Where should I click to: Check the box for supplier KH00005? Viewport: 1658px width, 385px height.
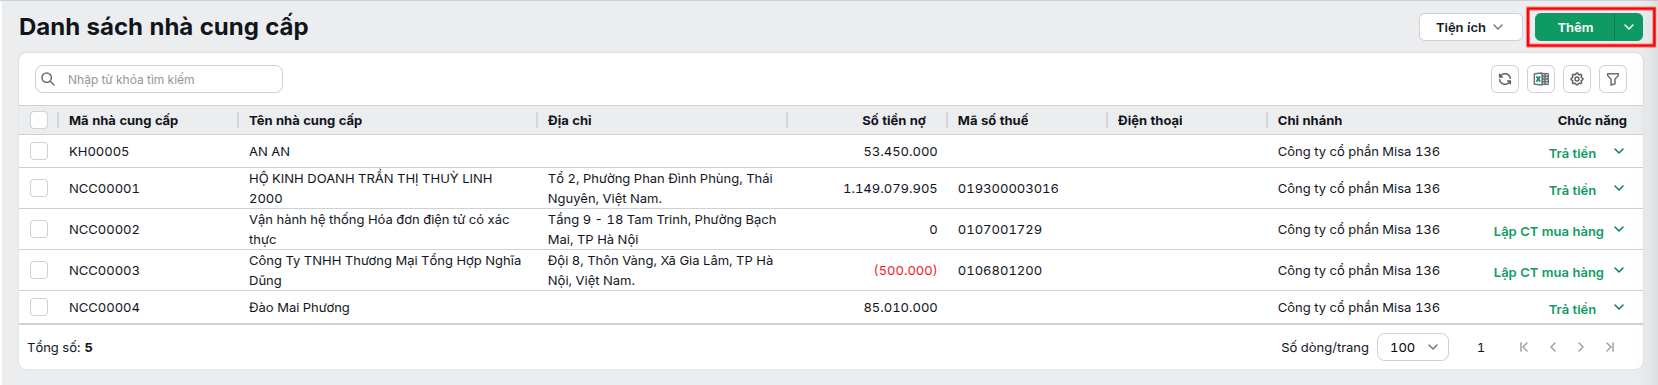pos(39,151)
